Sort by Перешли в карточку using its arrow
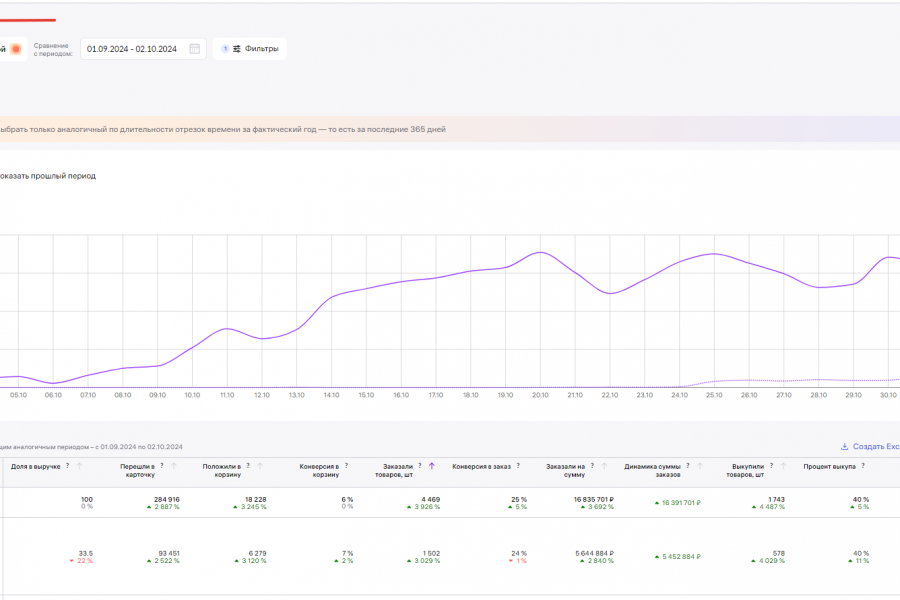The height and width of the screenshot is (600, 900). tap(174, 466)
